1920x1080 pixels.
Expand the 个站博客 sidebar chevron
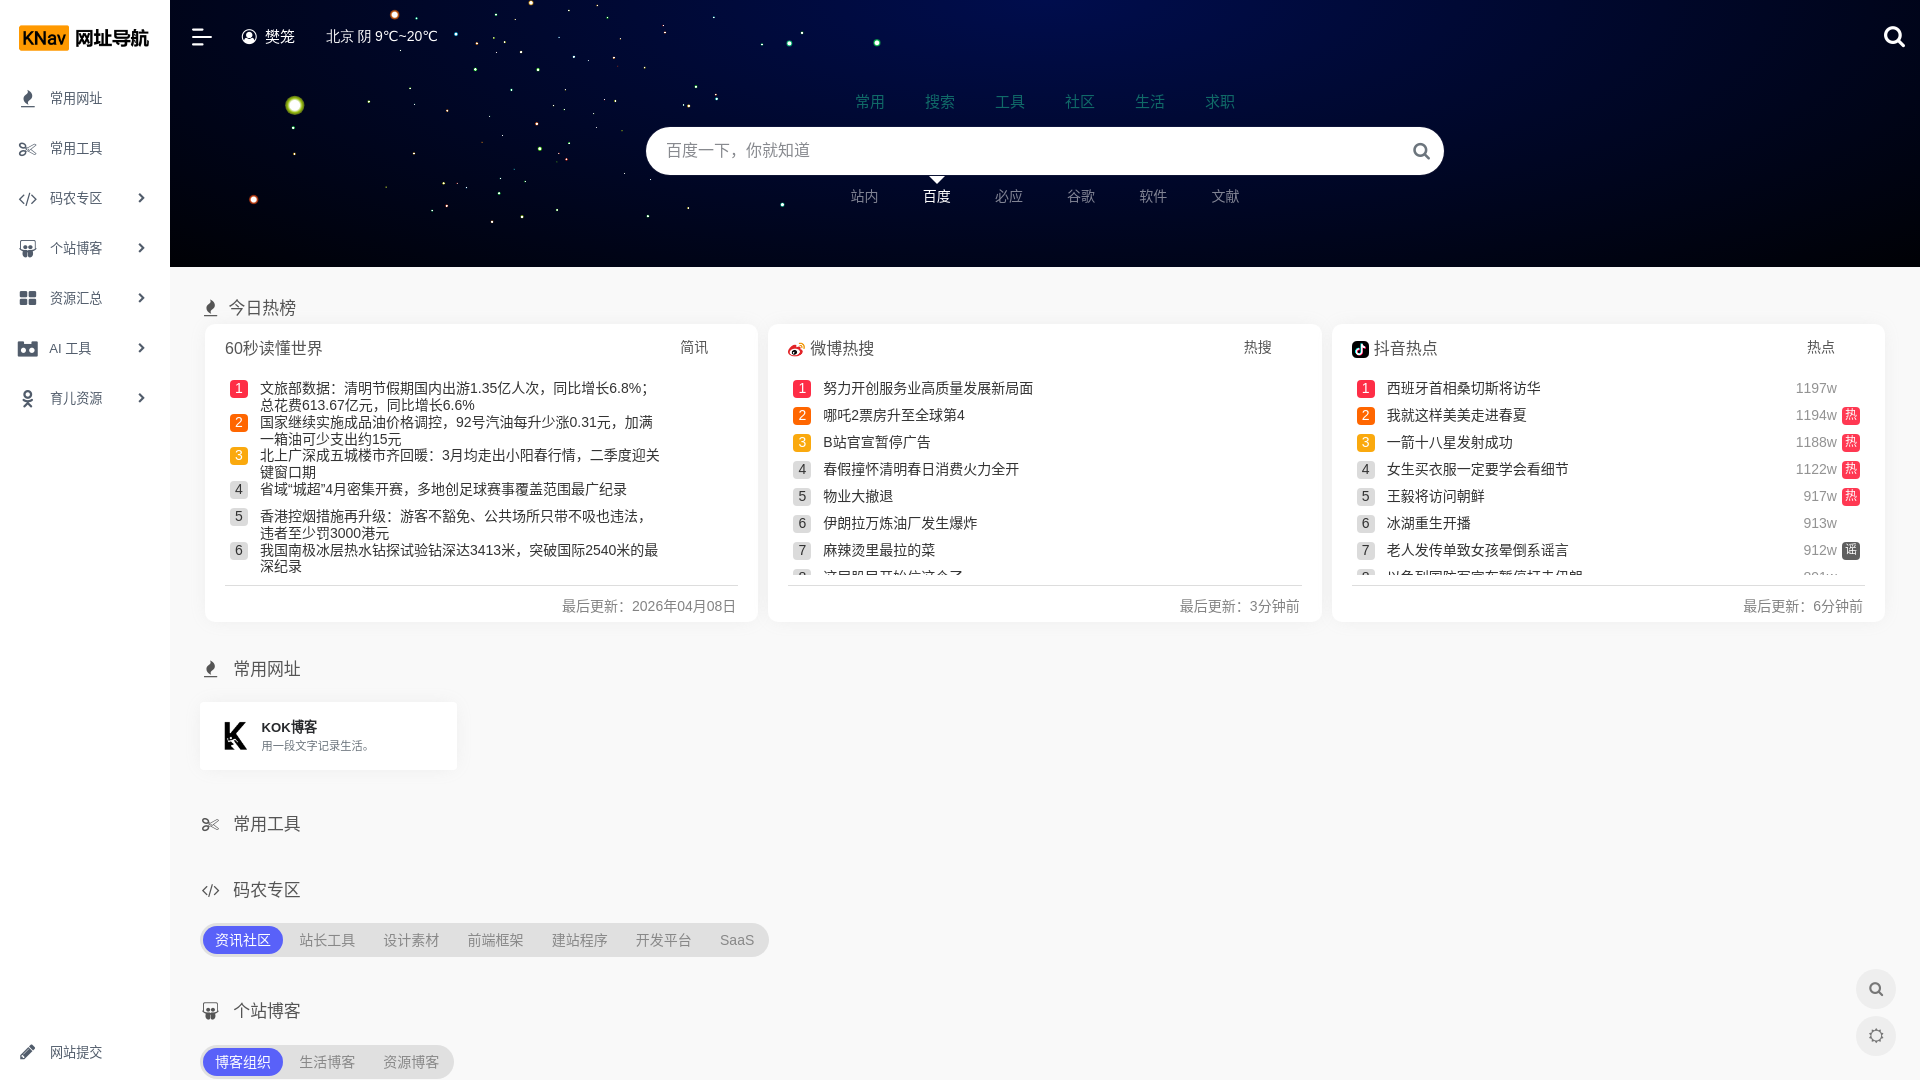(x=141, y=248)
